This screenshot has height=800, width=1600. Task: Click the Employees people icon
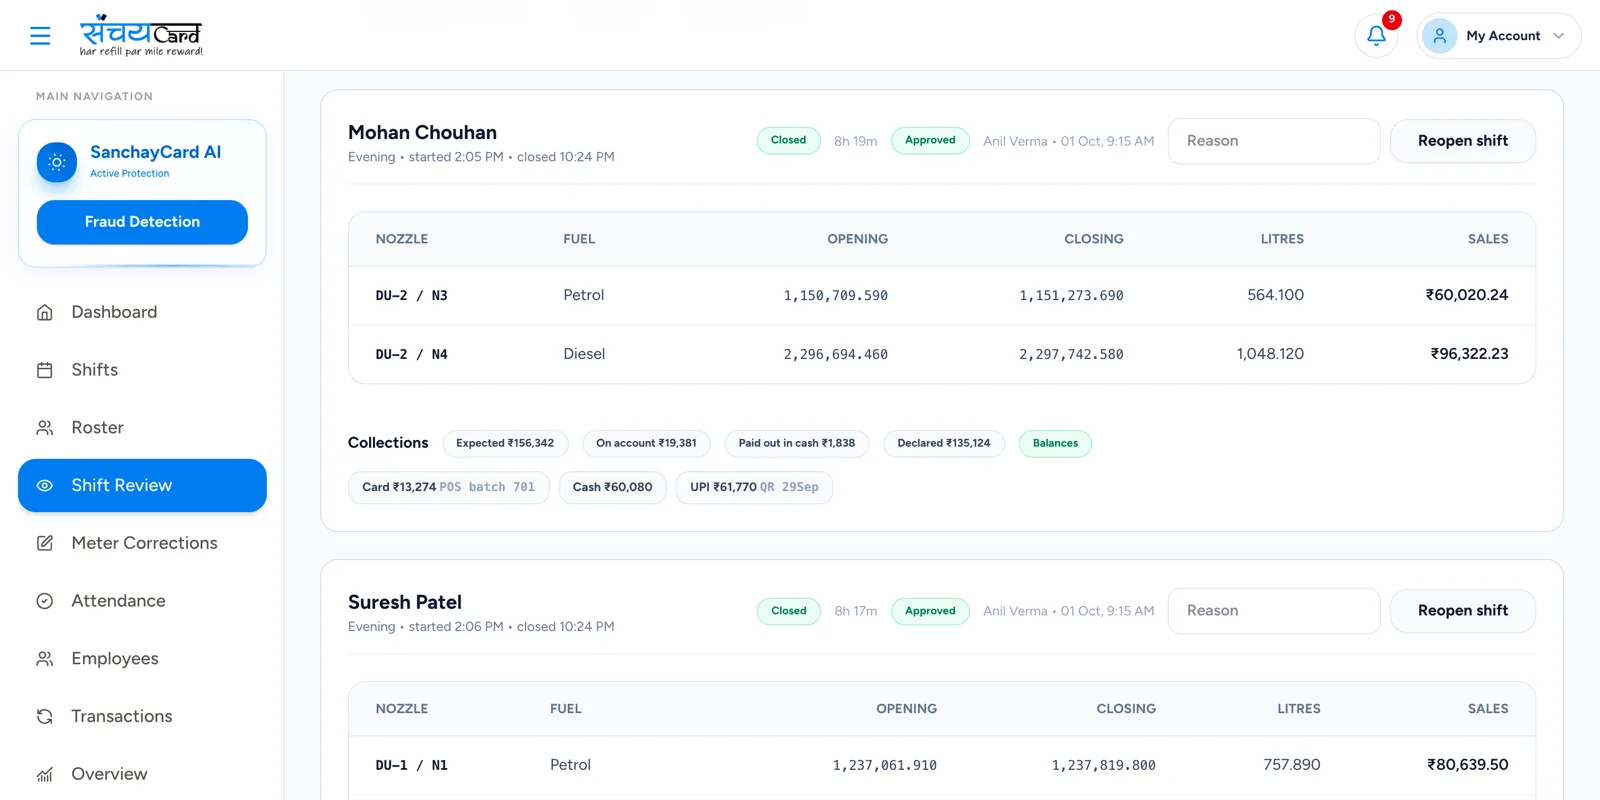tap(45, 659)
